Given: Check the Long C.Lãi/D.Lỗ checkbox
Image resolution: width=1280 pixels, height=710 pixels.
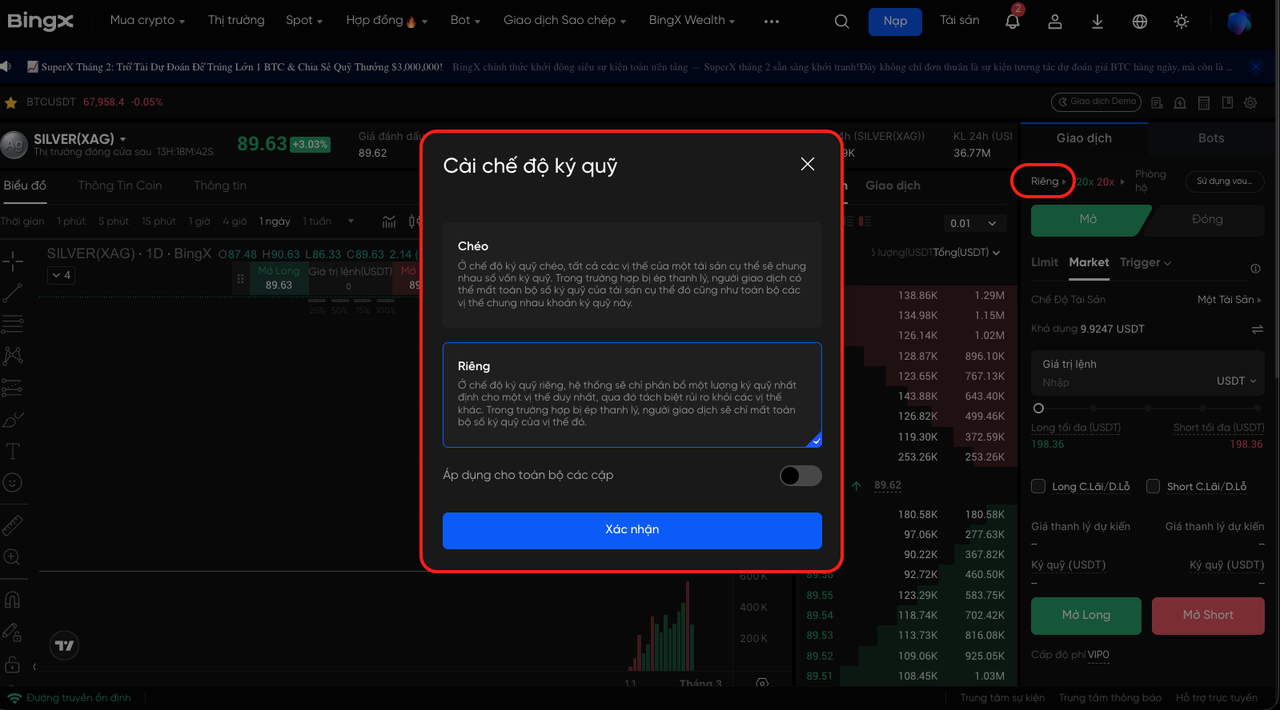Looking at the screenshot, I should click(x=1038, y=486).
